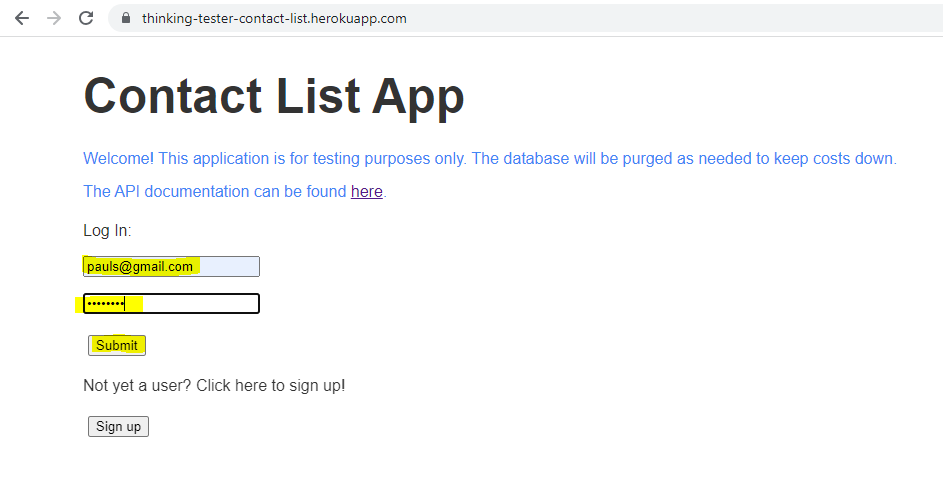
Task: Submit the login form
Action: click(x=117, y=345)
